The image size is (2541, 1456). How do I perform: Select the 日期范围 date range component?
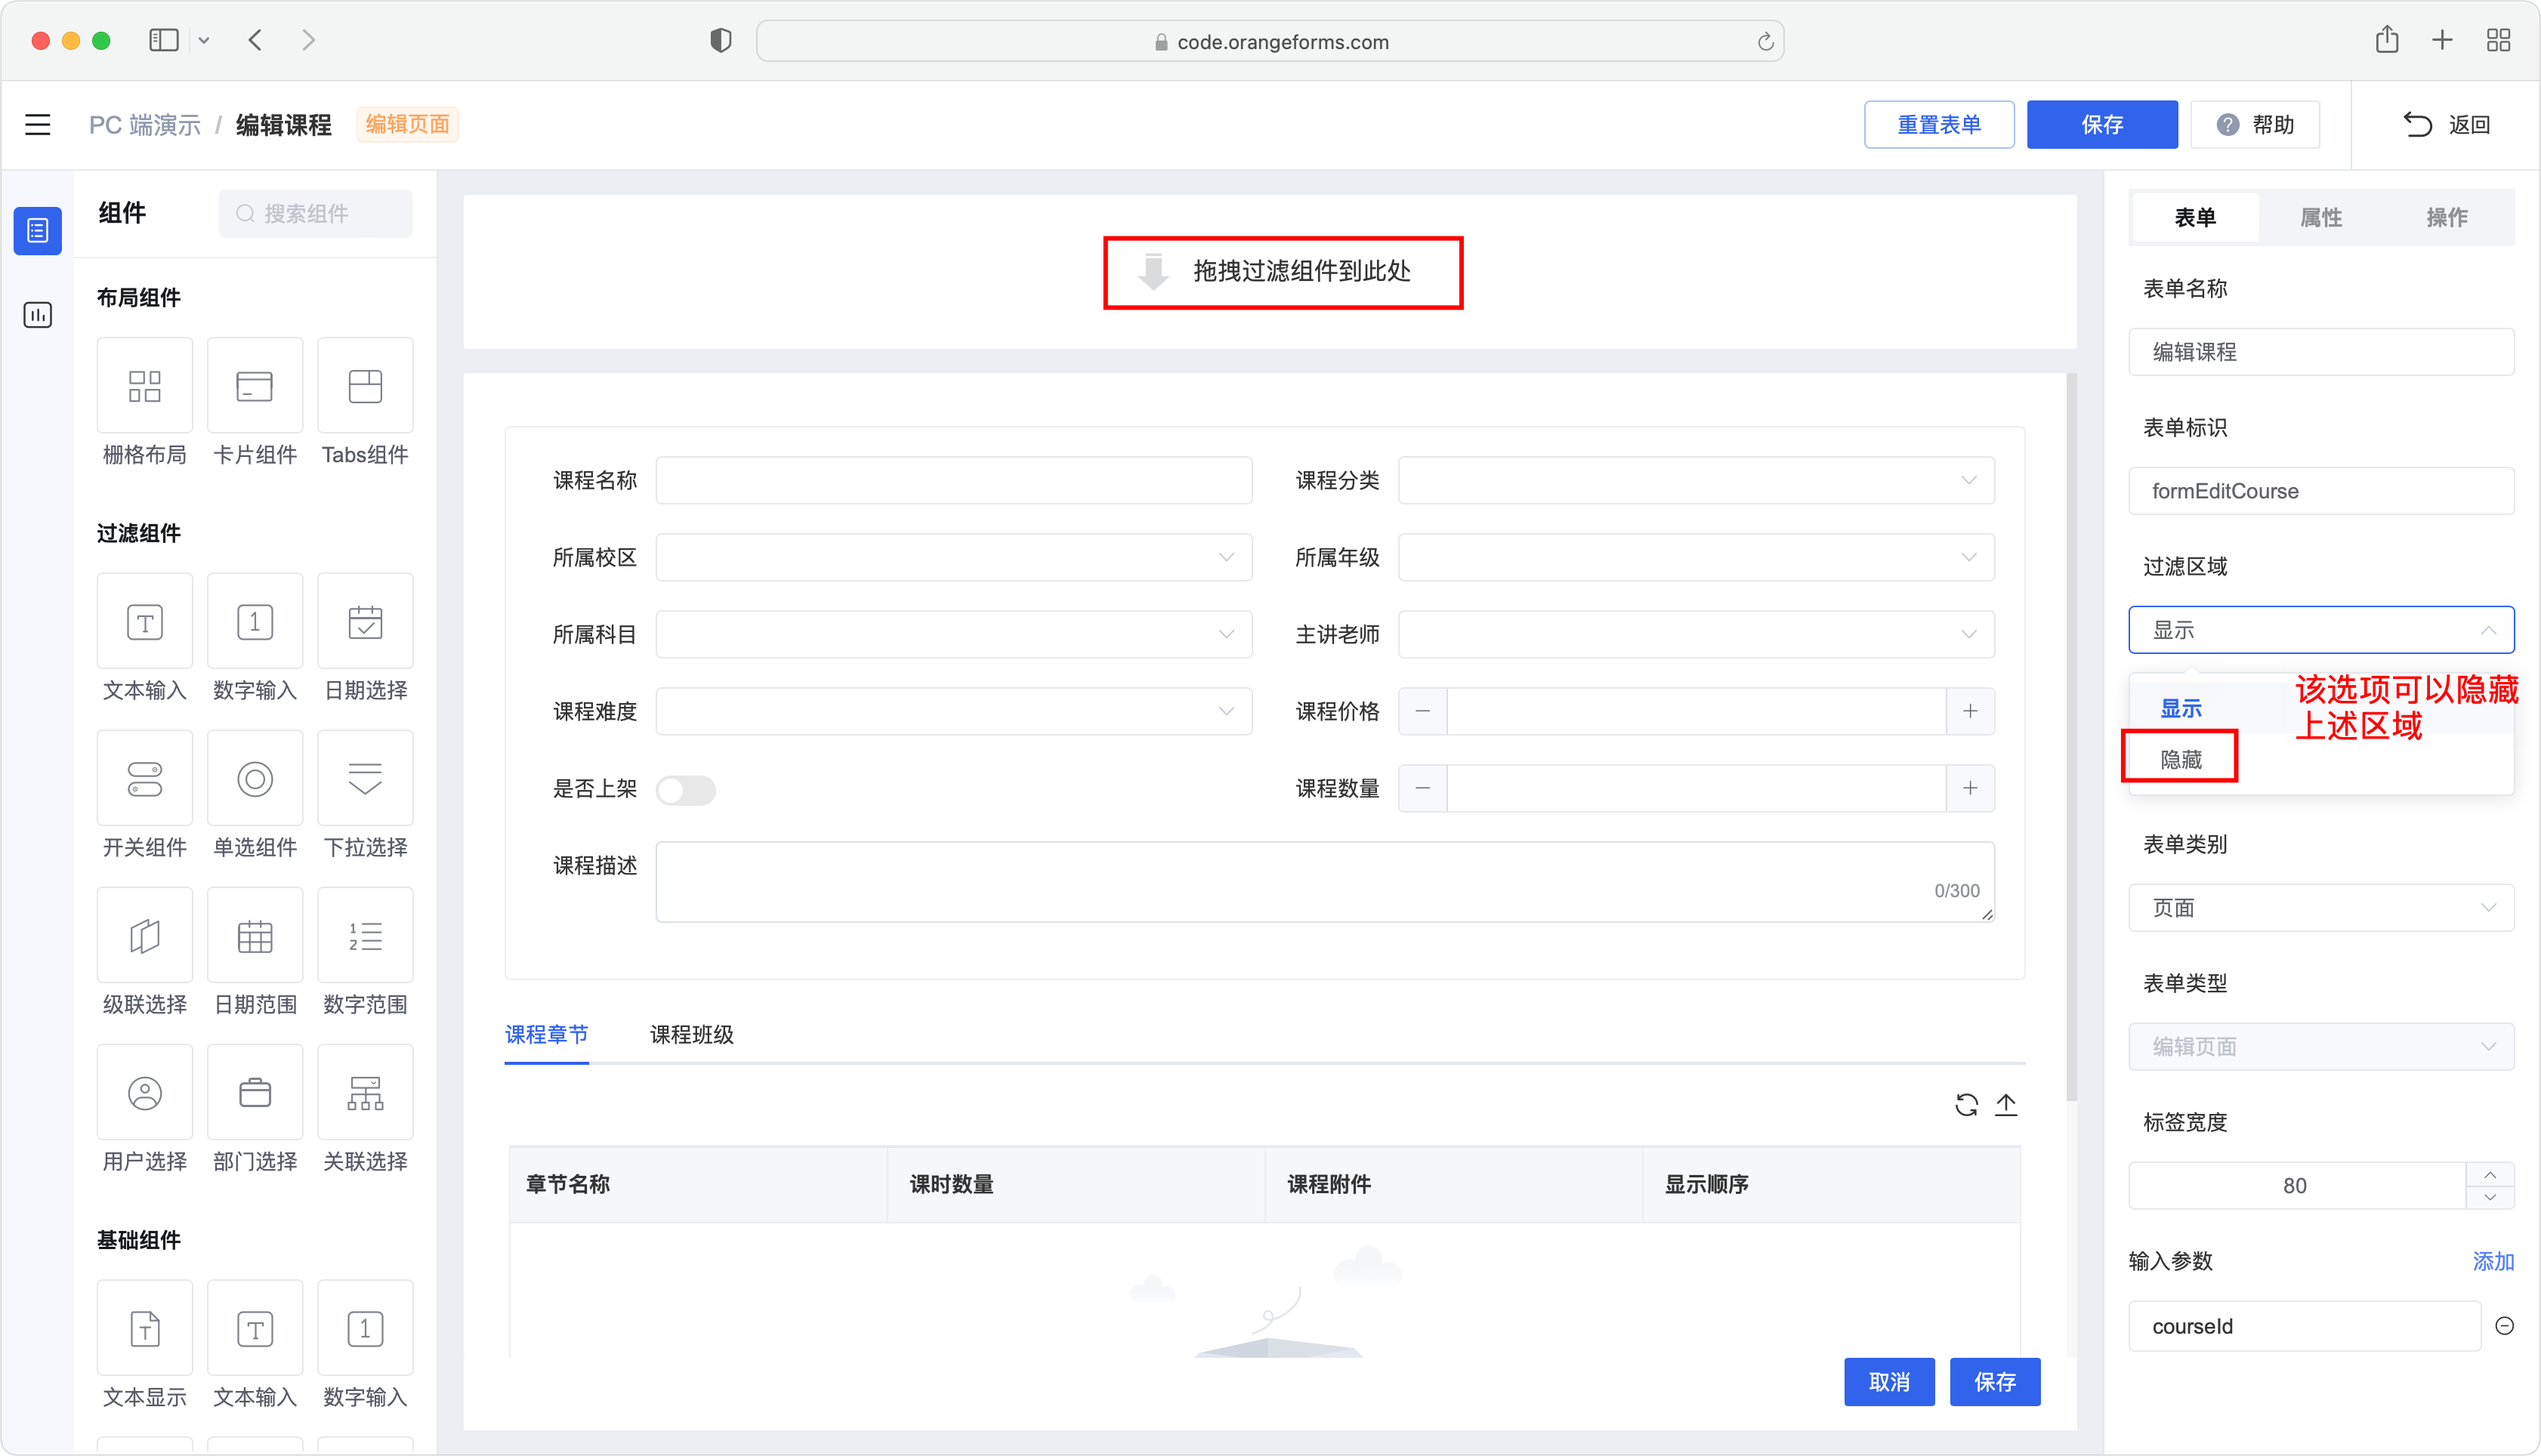254,936
